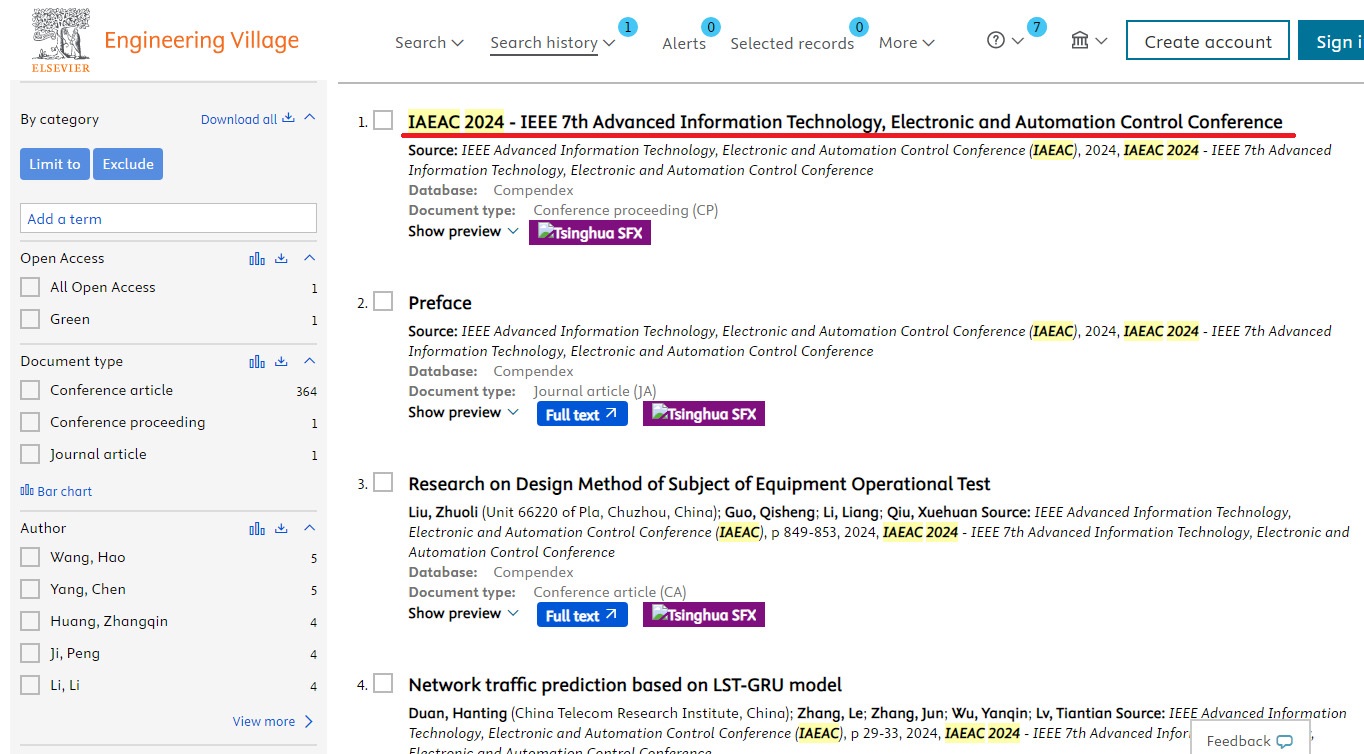The image size is (1364, 754).
Task: Open the help question mark icon
Action: click(x=995, y=41)
